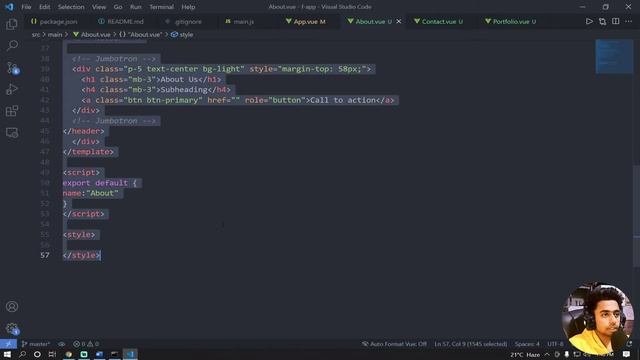Image resolution: width=640 pixels, height=360 pixels.
Task: Open the Terminal menu
Action: (161, 7)
